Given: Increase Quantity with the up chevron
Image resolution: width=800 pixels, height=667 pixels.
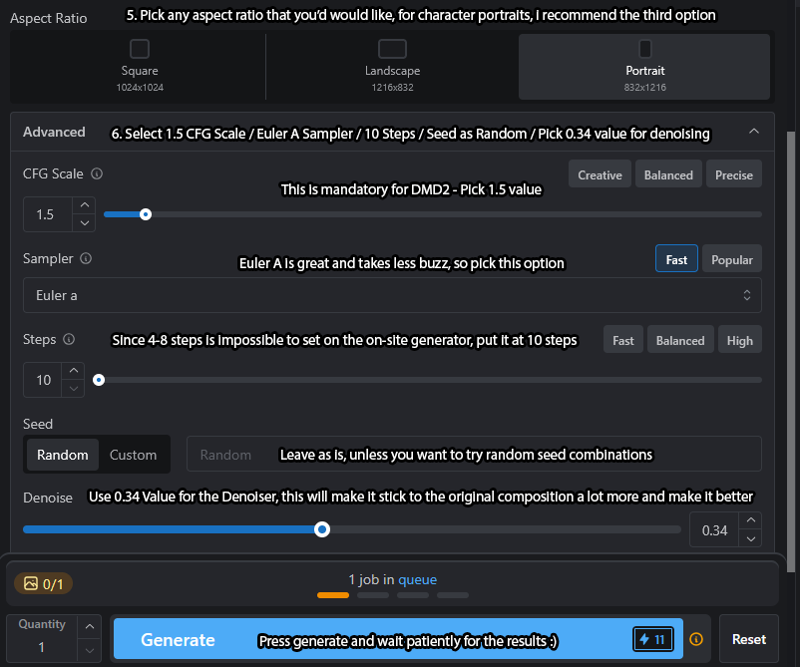Looking at the screenshot, I should tap(90, 626).
